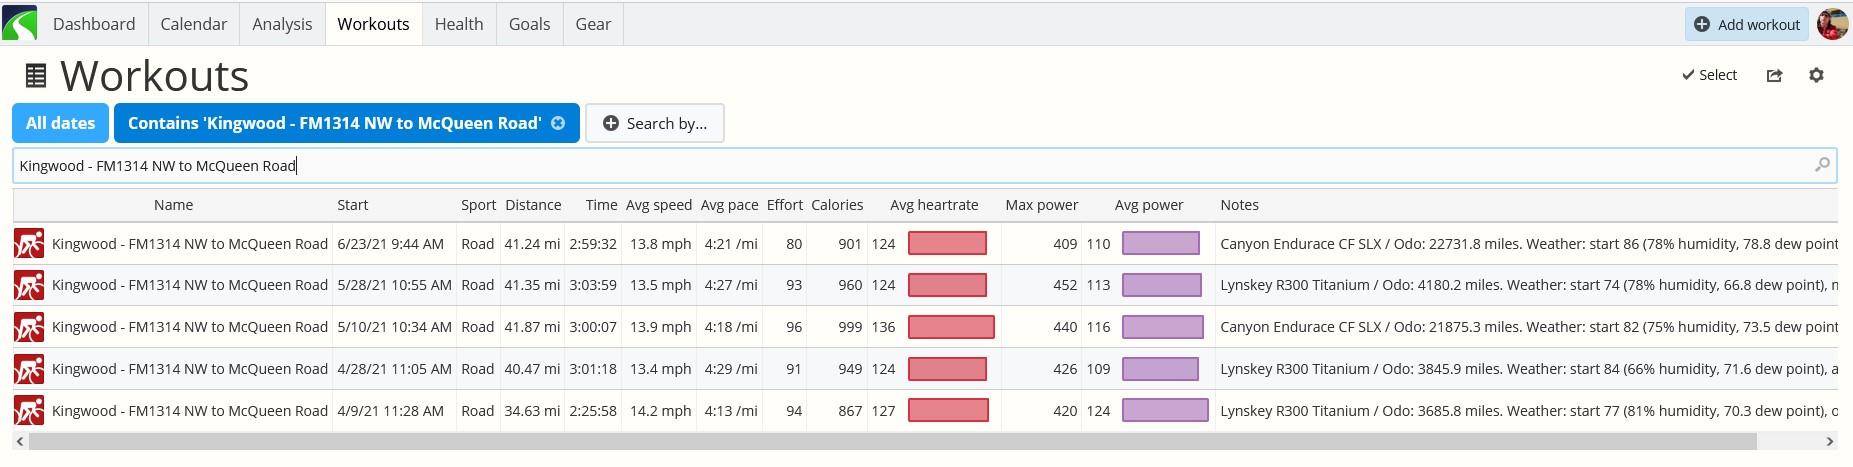Toggle Select mode for workouts

point(1709,75)
